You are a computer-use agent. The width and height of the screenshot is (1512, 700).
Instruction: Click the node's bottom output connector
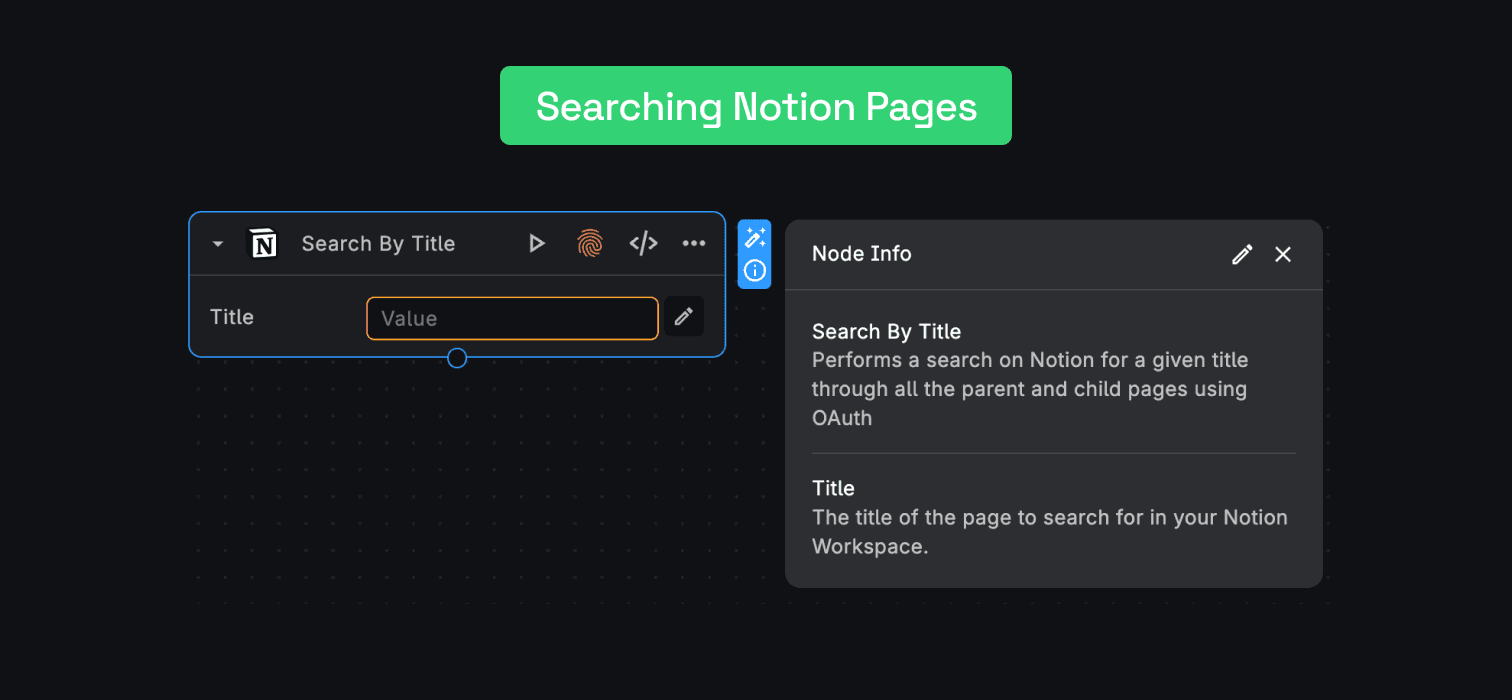457,358
